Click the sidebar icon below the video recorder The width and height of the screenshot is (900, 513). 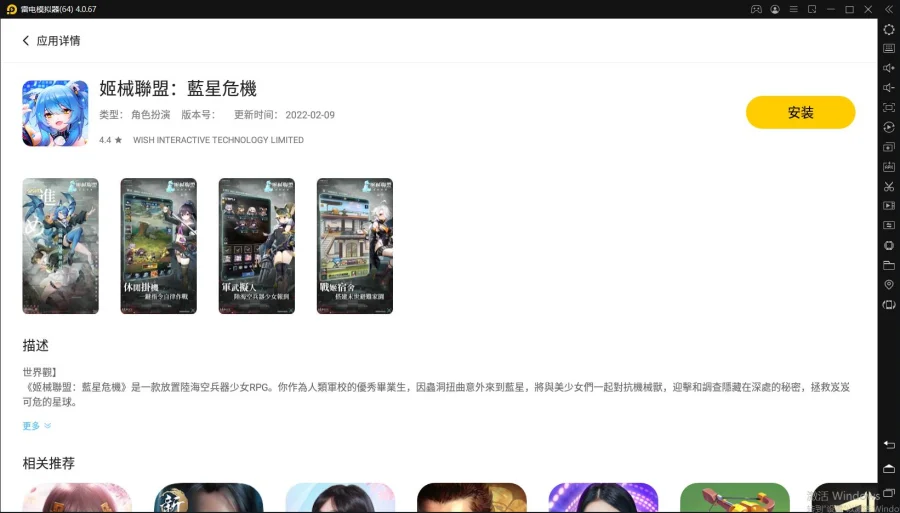(889, 225)
